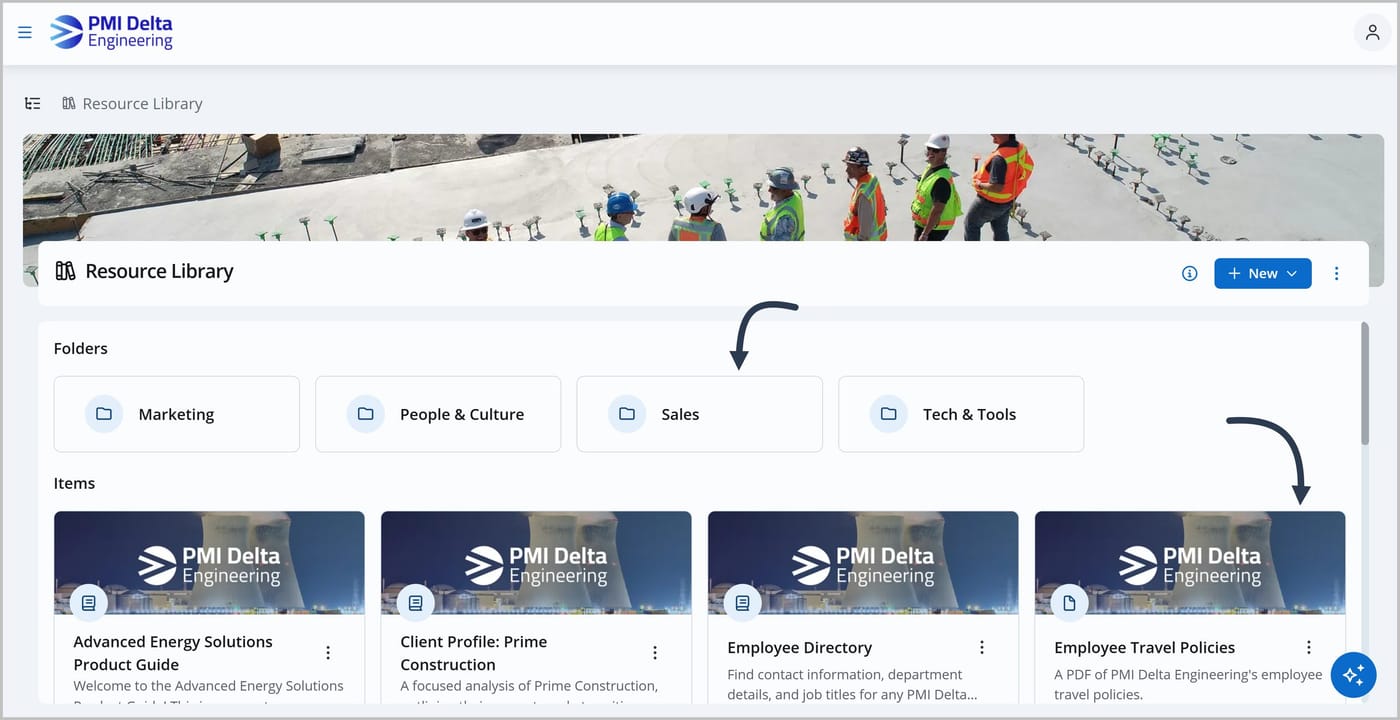The image size is (1400, 720).
Task: Open Client Profile card options menu
Action: [654, 652]
